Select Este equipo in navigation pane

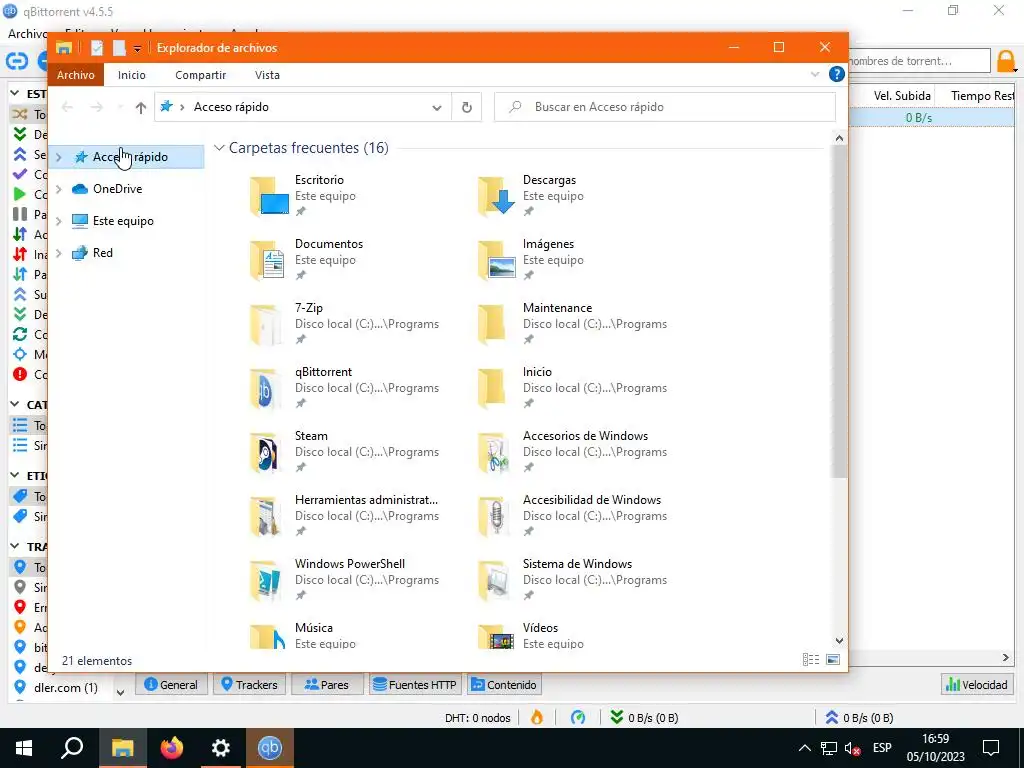click(x=123, y=221)
